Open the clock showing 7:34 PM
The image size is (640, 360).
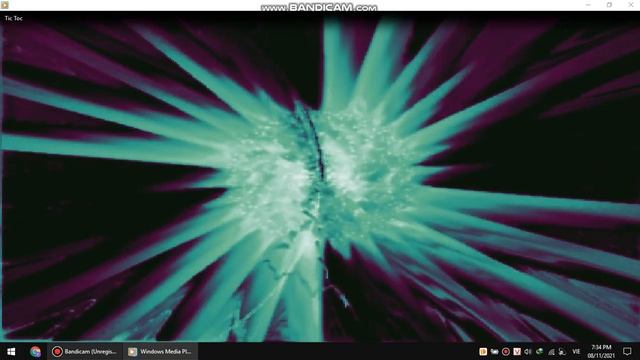[x=601, y=351]
